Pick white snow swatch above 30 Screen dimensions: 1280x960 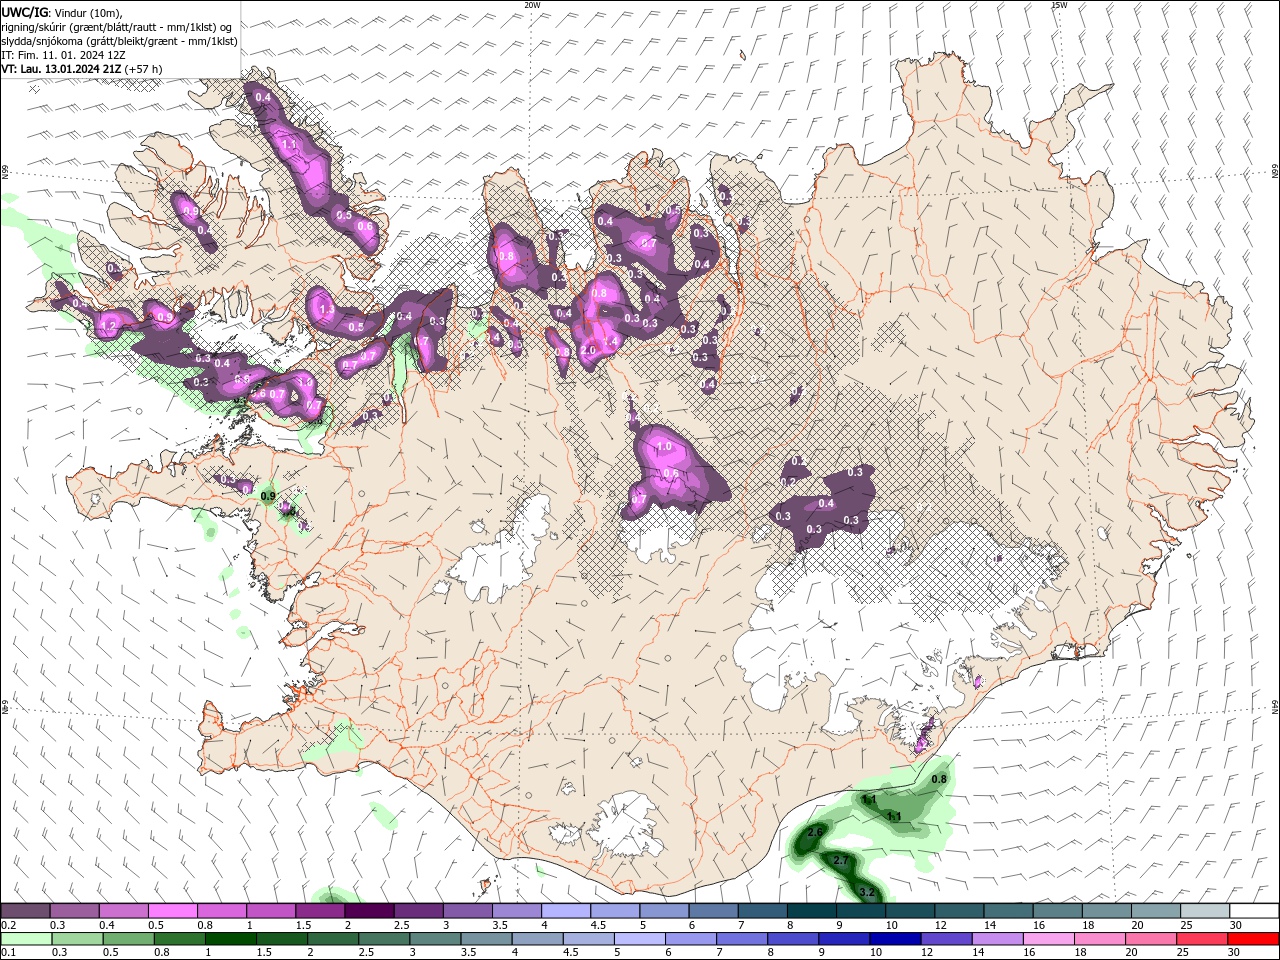1254,911
